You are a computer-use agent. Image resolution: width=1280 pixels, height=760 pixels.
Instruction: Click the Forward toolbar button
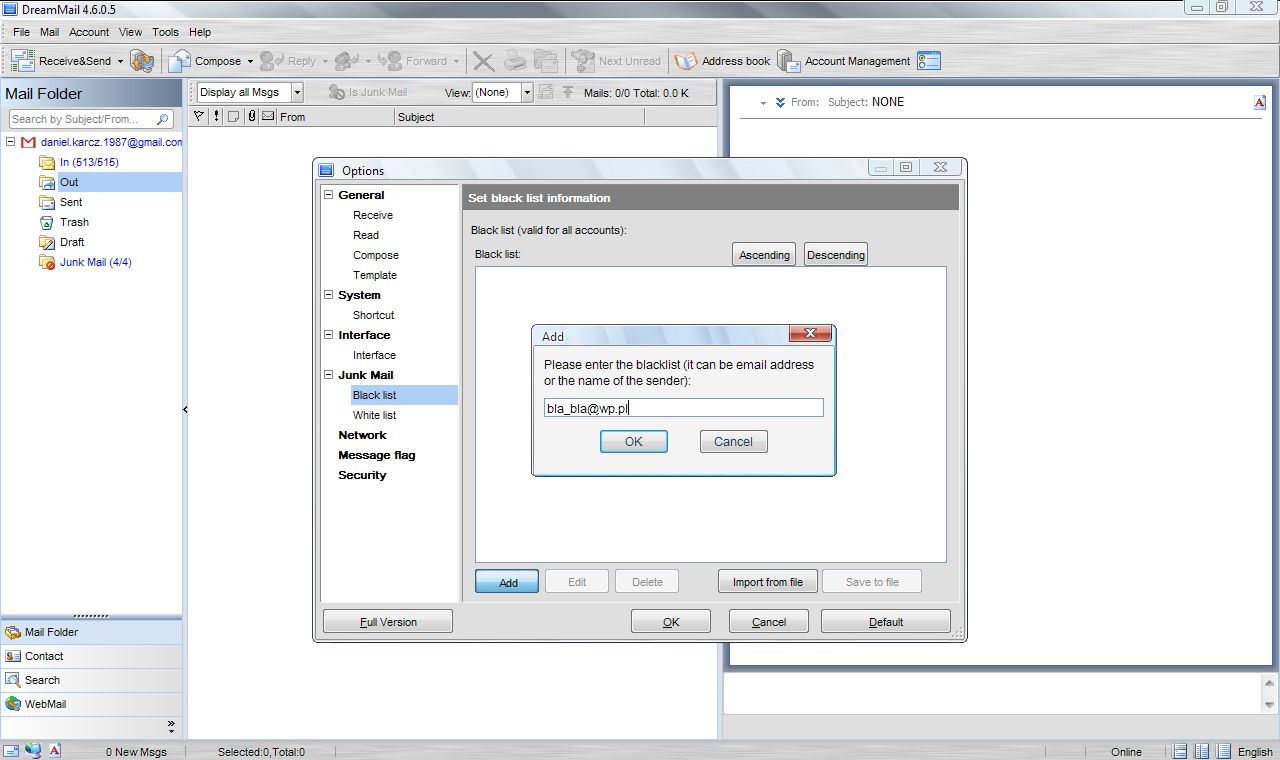(419, 61)
